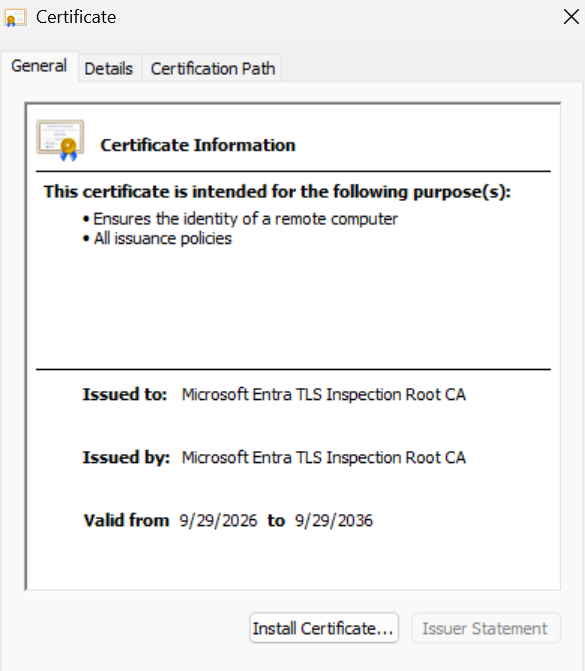Click 'Ensures the identity of a remote computer'
This screenshot has height=671, width=585.
coord(246,219)
